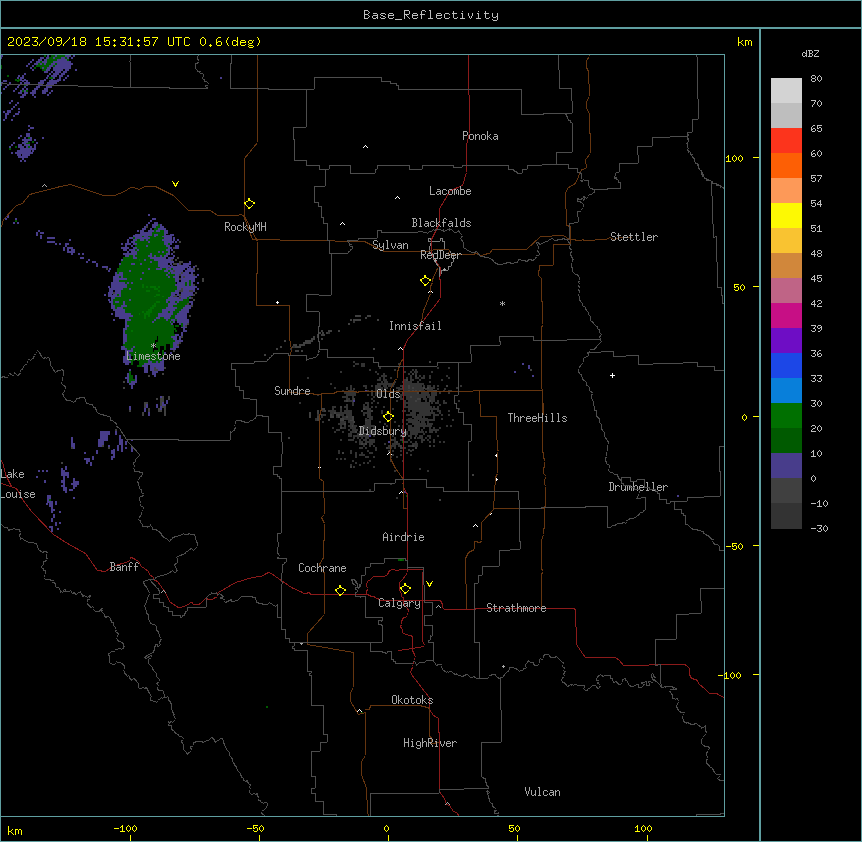The image size is (862, 842).
Task: Click the RockyMH text label
Action: [x=245, y=227]
